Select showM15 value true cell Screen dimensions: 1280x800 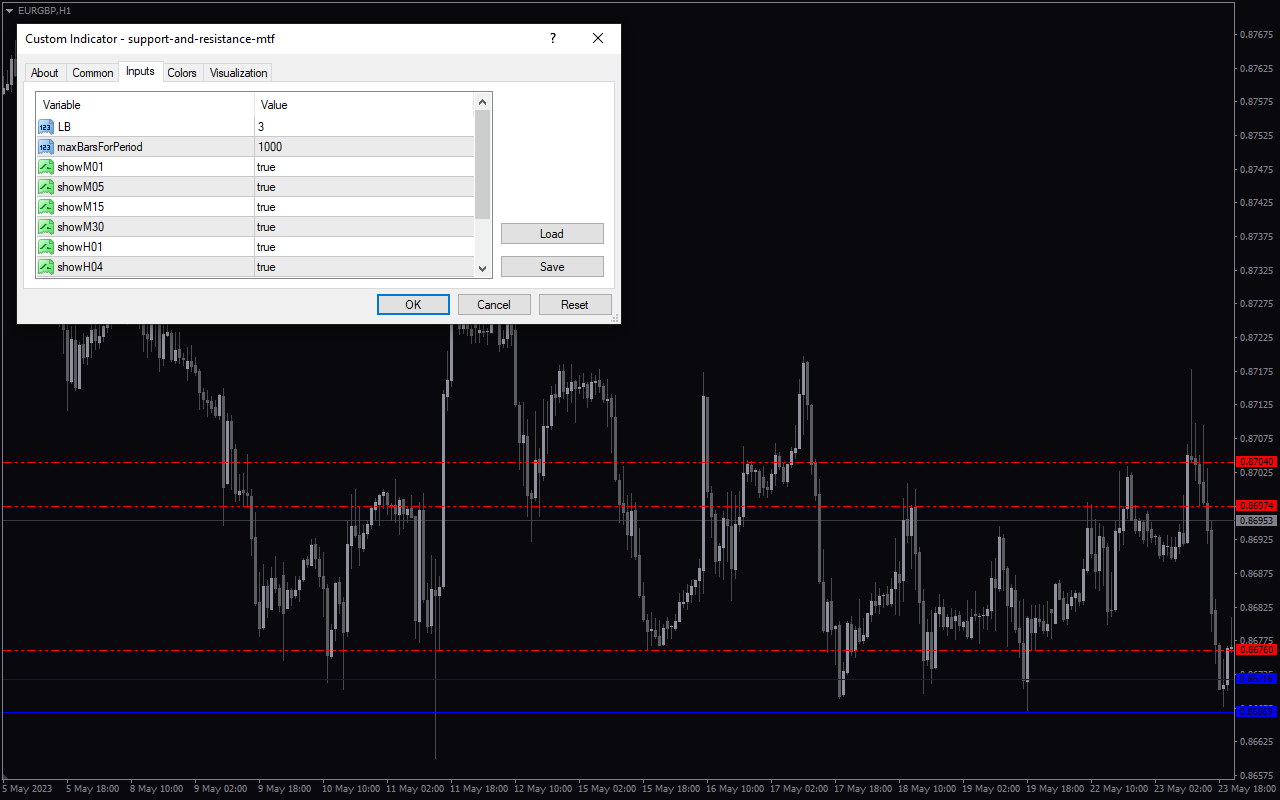(x=364, y=207)
